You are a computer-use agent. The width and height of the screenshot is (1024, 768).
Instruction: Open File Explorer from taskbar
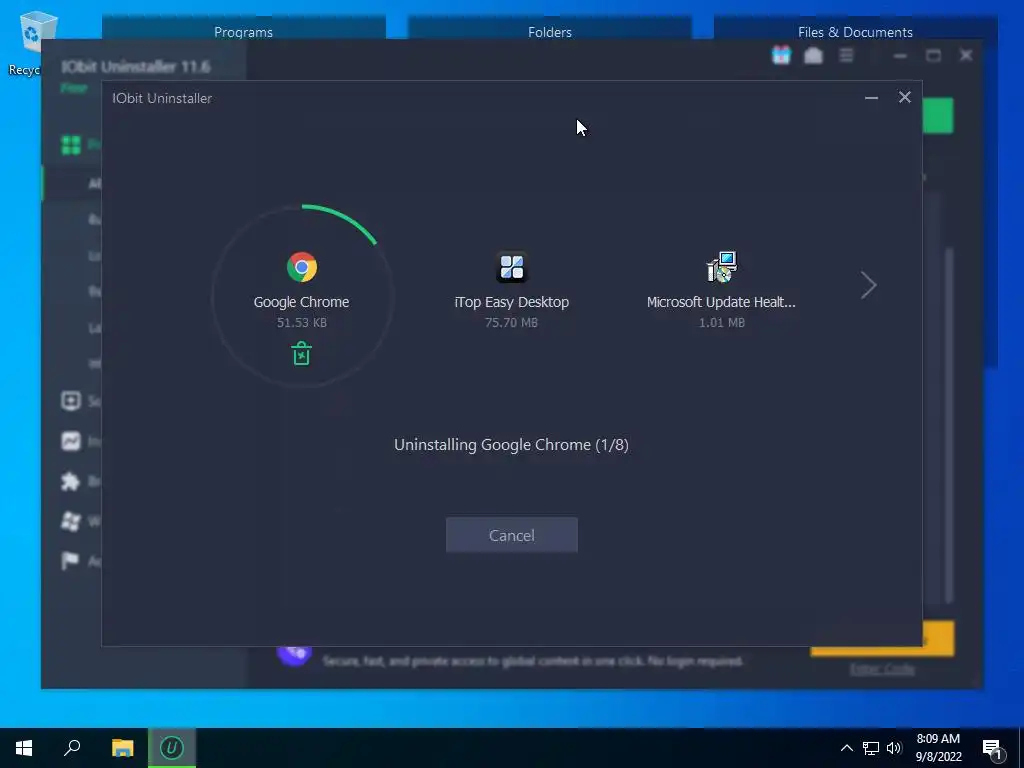tap(122, 748)
